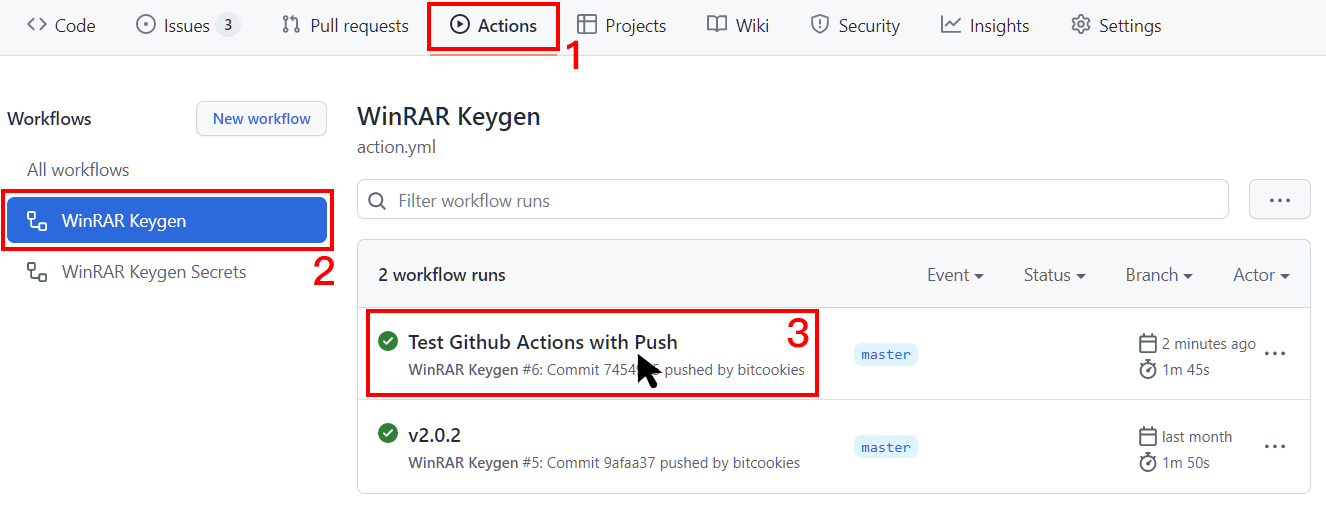Open the Pull requests tab

[345, 26]
